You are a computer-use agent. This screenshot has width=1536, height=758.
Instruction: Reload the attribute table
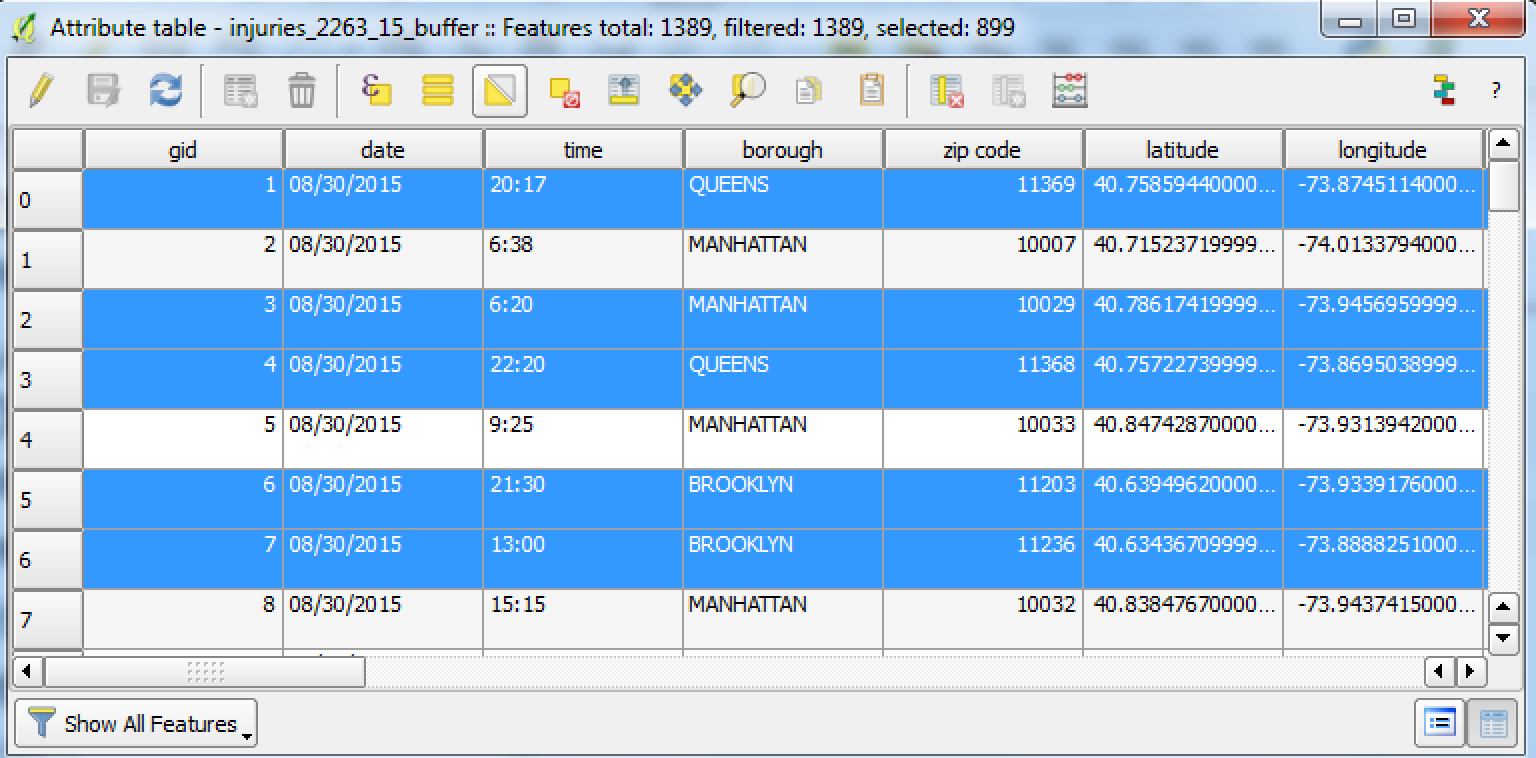pos(165,91)
